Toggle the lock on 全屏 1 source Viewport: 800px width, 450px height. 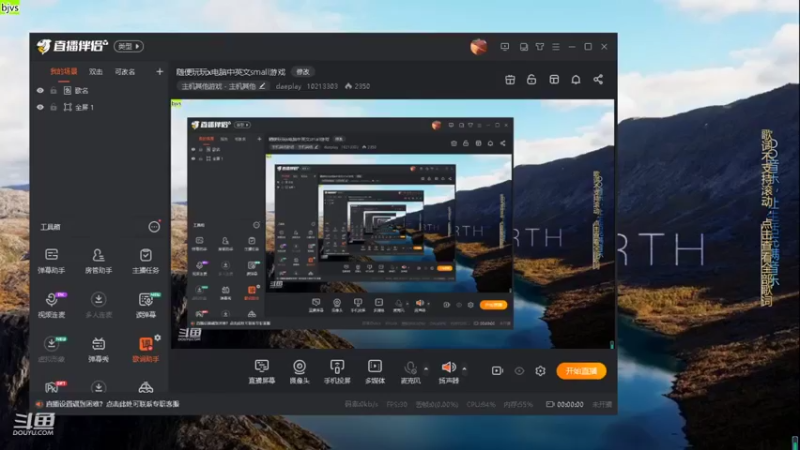pyautogui.click(x=54, y=107)
